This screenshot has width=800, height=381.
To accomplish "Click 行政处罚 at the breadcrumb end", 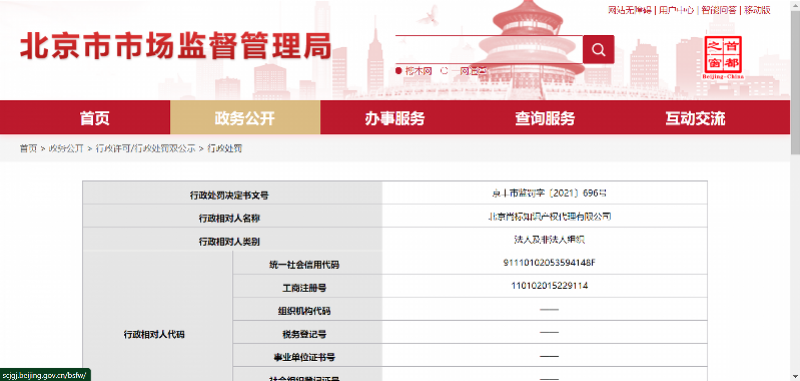I will tap(224, 148).
